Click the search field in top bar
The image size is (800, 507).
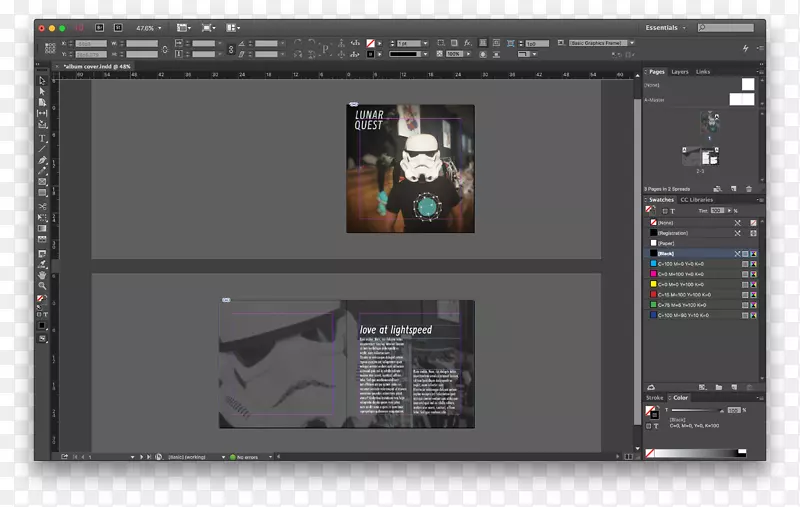pyautogui.click(x=726, y=28)
